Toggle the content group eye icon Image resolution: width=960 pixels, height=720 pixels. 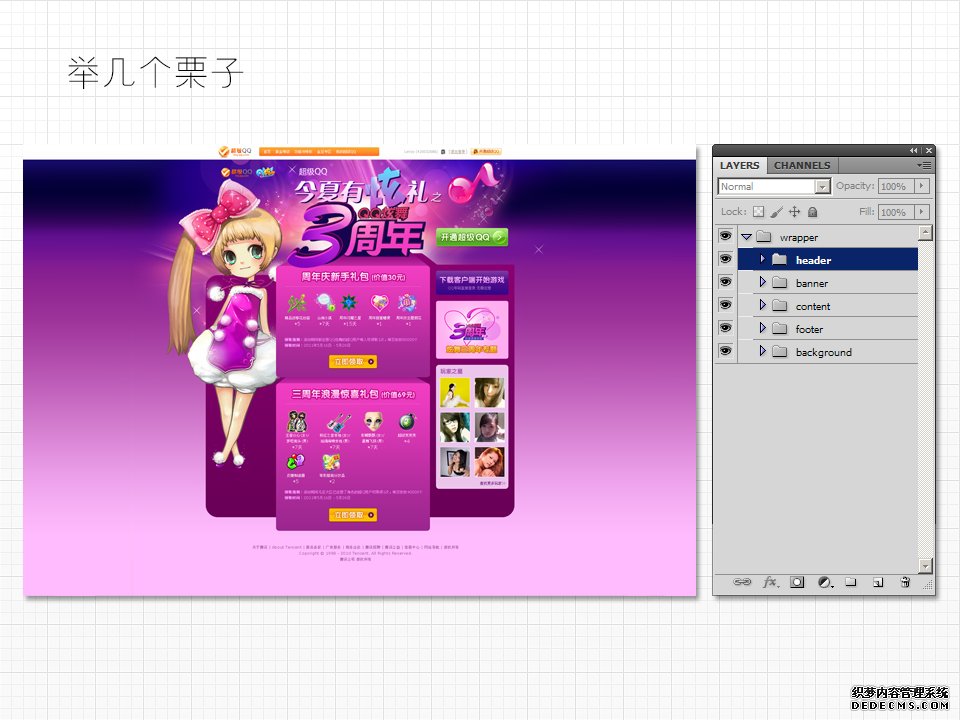click(726, 305)
